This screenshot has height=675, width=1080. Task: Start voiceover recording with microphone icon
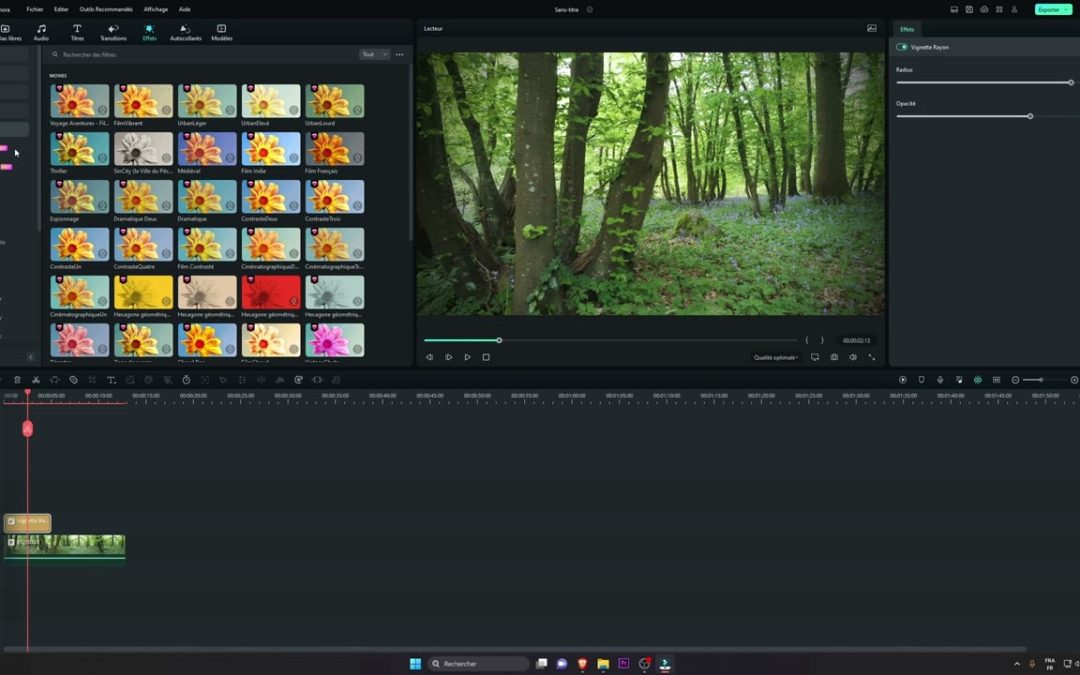point(939,380)
